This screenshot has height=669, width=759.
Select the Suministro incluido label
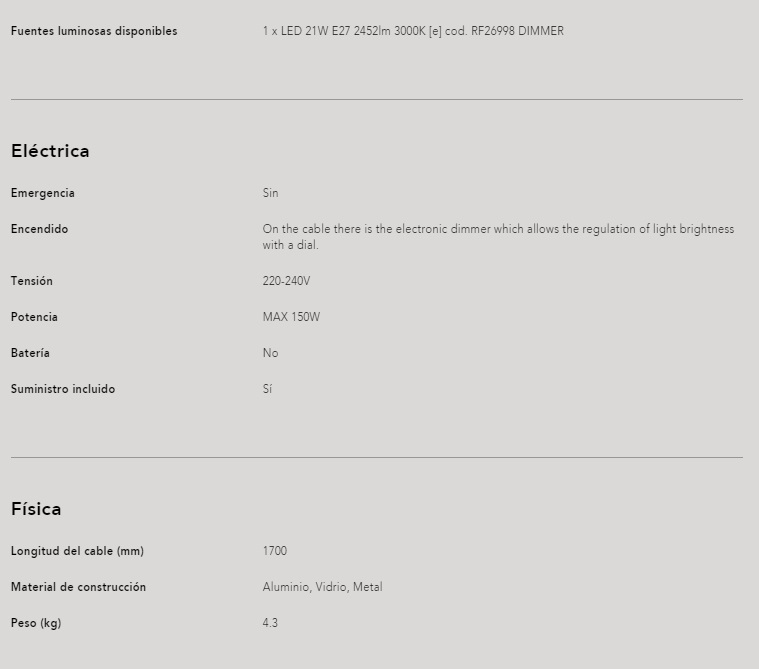[63, 389]
